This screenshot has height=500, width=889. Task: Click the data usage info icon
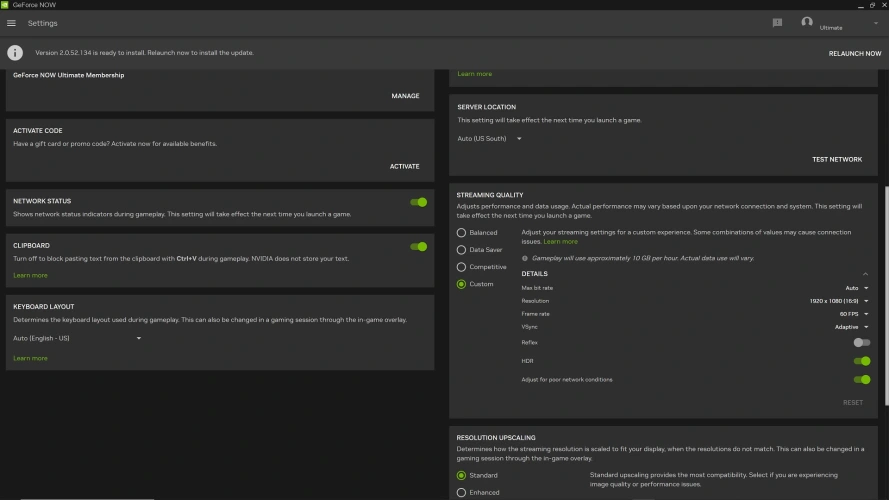tap(525, 258)
